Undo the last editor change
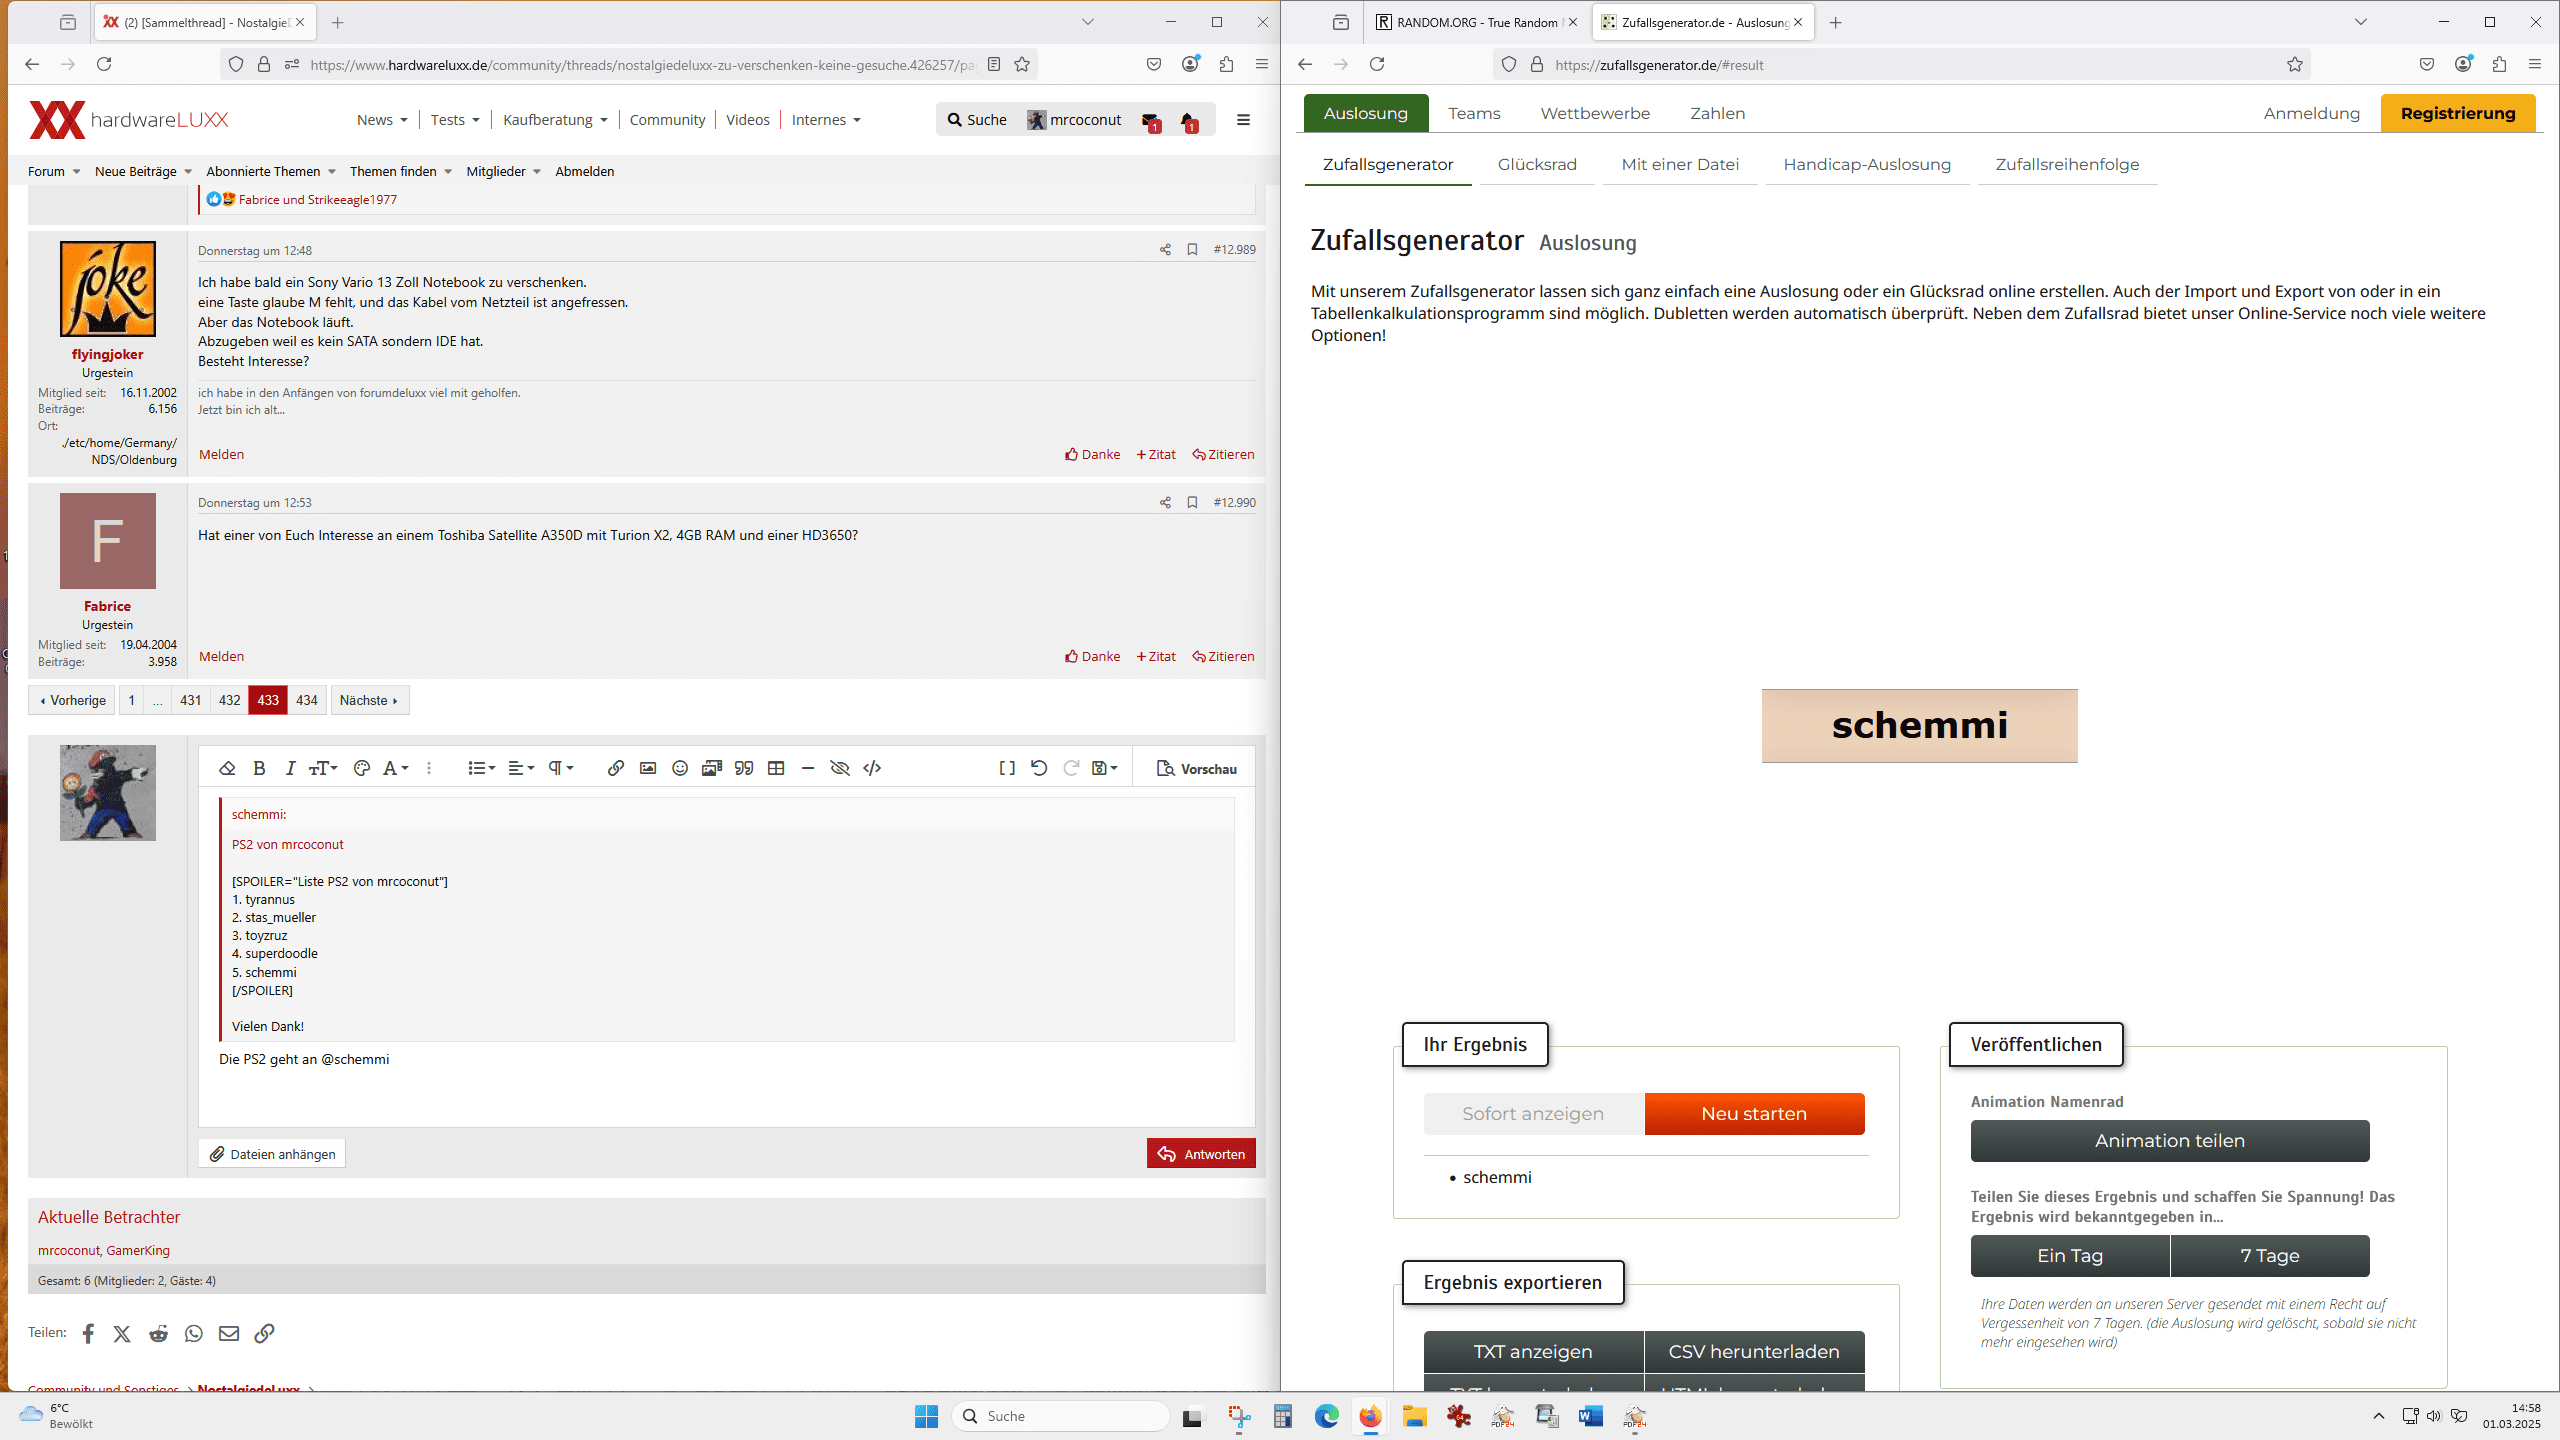Image resolution: width=2560 pixels, height=1440 pixels. [x=1039, y=768]
